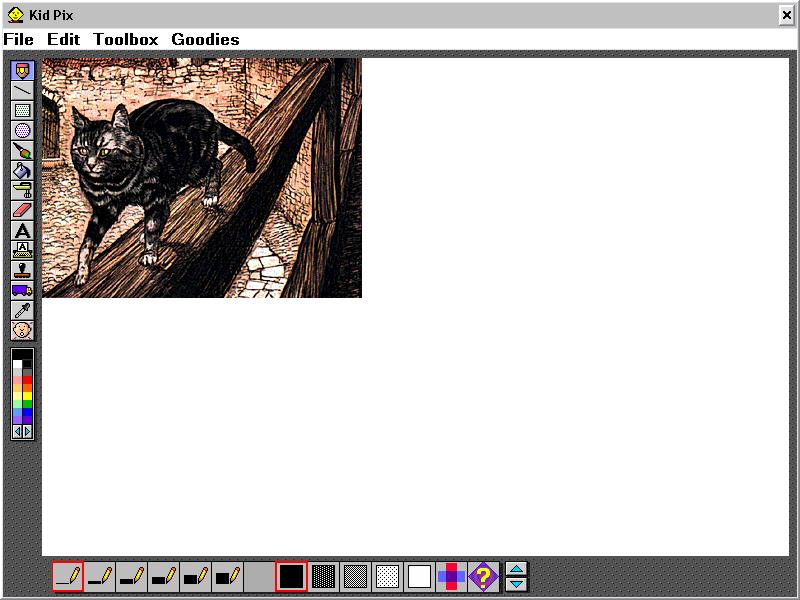Pick the white color swatch
Screen dimensions: 800x600
coord(17,364)
